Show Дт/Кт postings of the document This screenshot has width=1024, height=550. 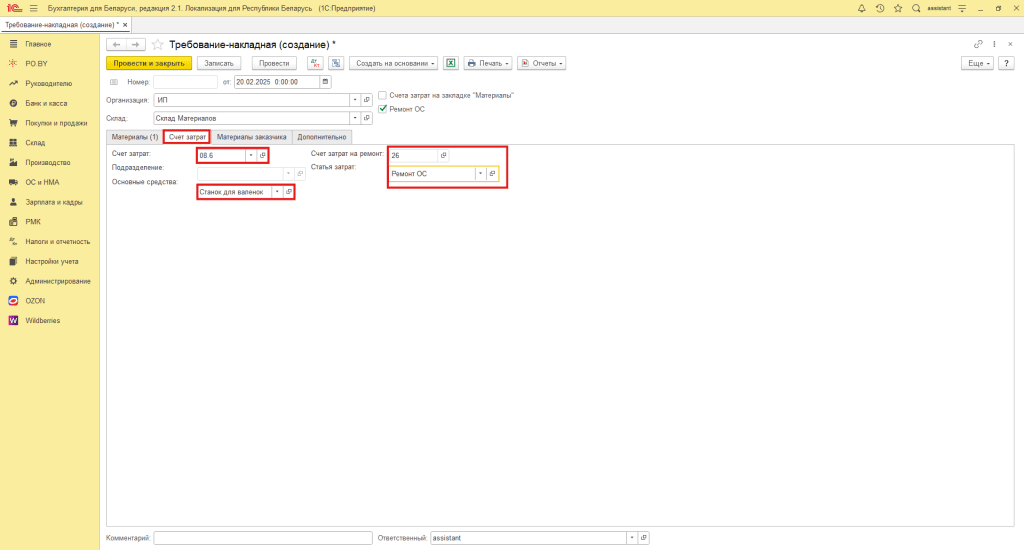pos(315,63)
